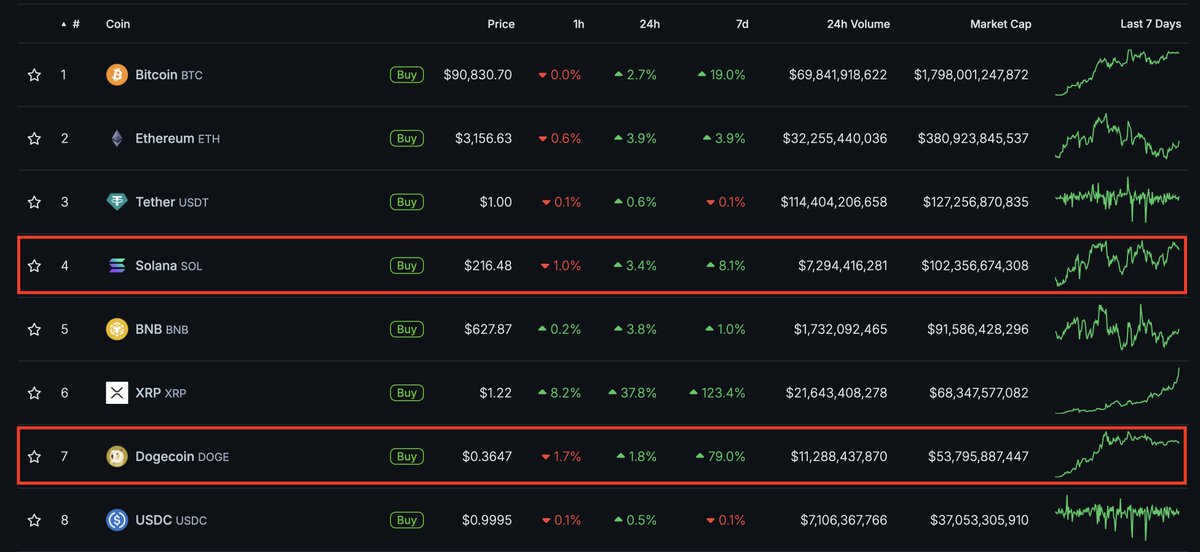
Task: Click Bitcoin price $90,830.70
Action: 478,75
